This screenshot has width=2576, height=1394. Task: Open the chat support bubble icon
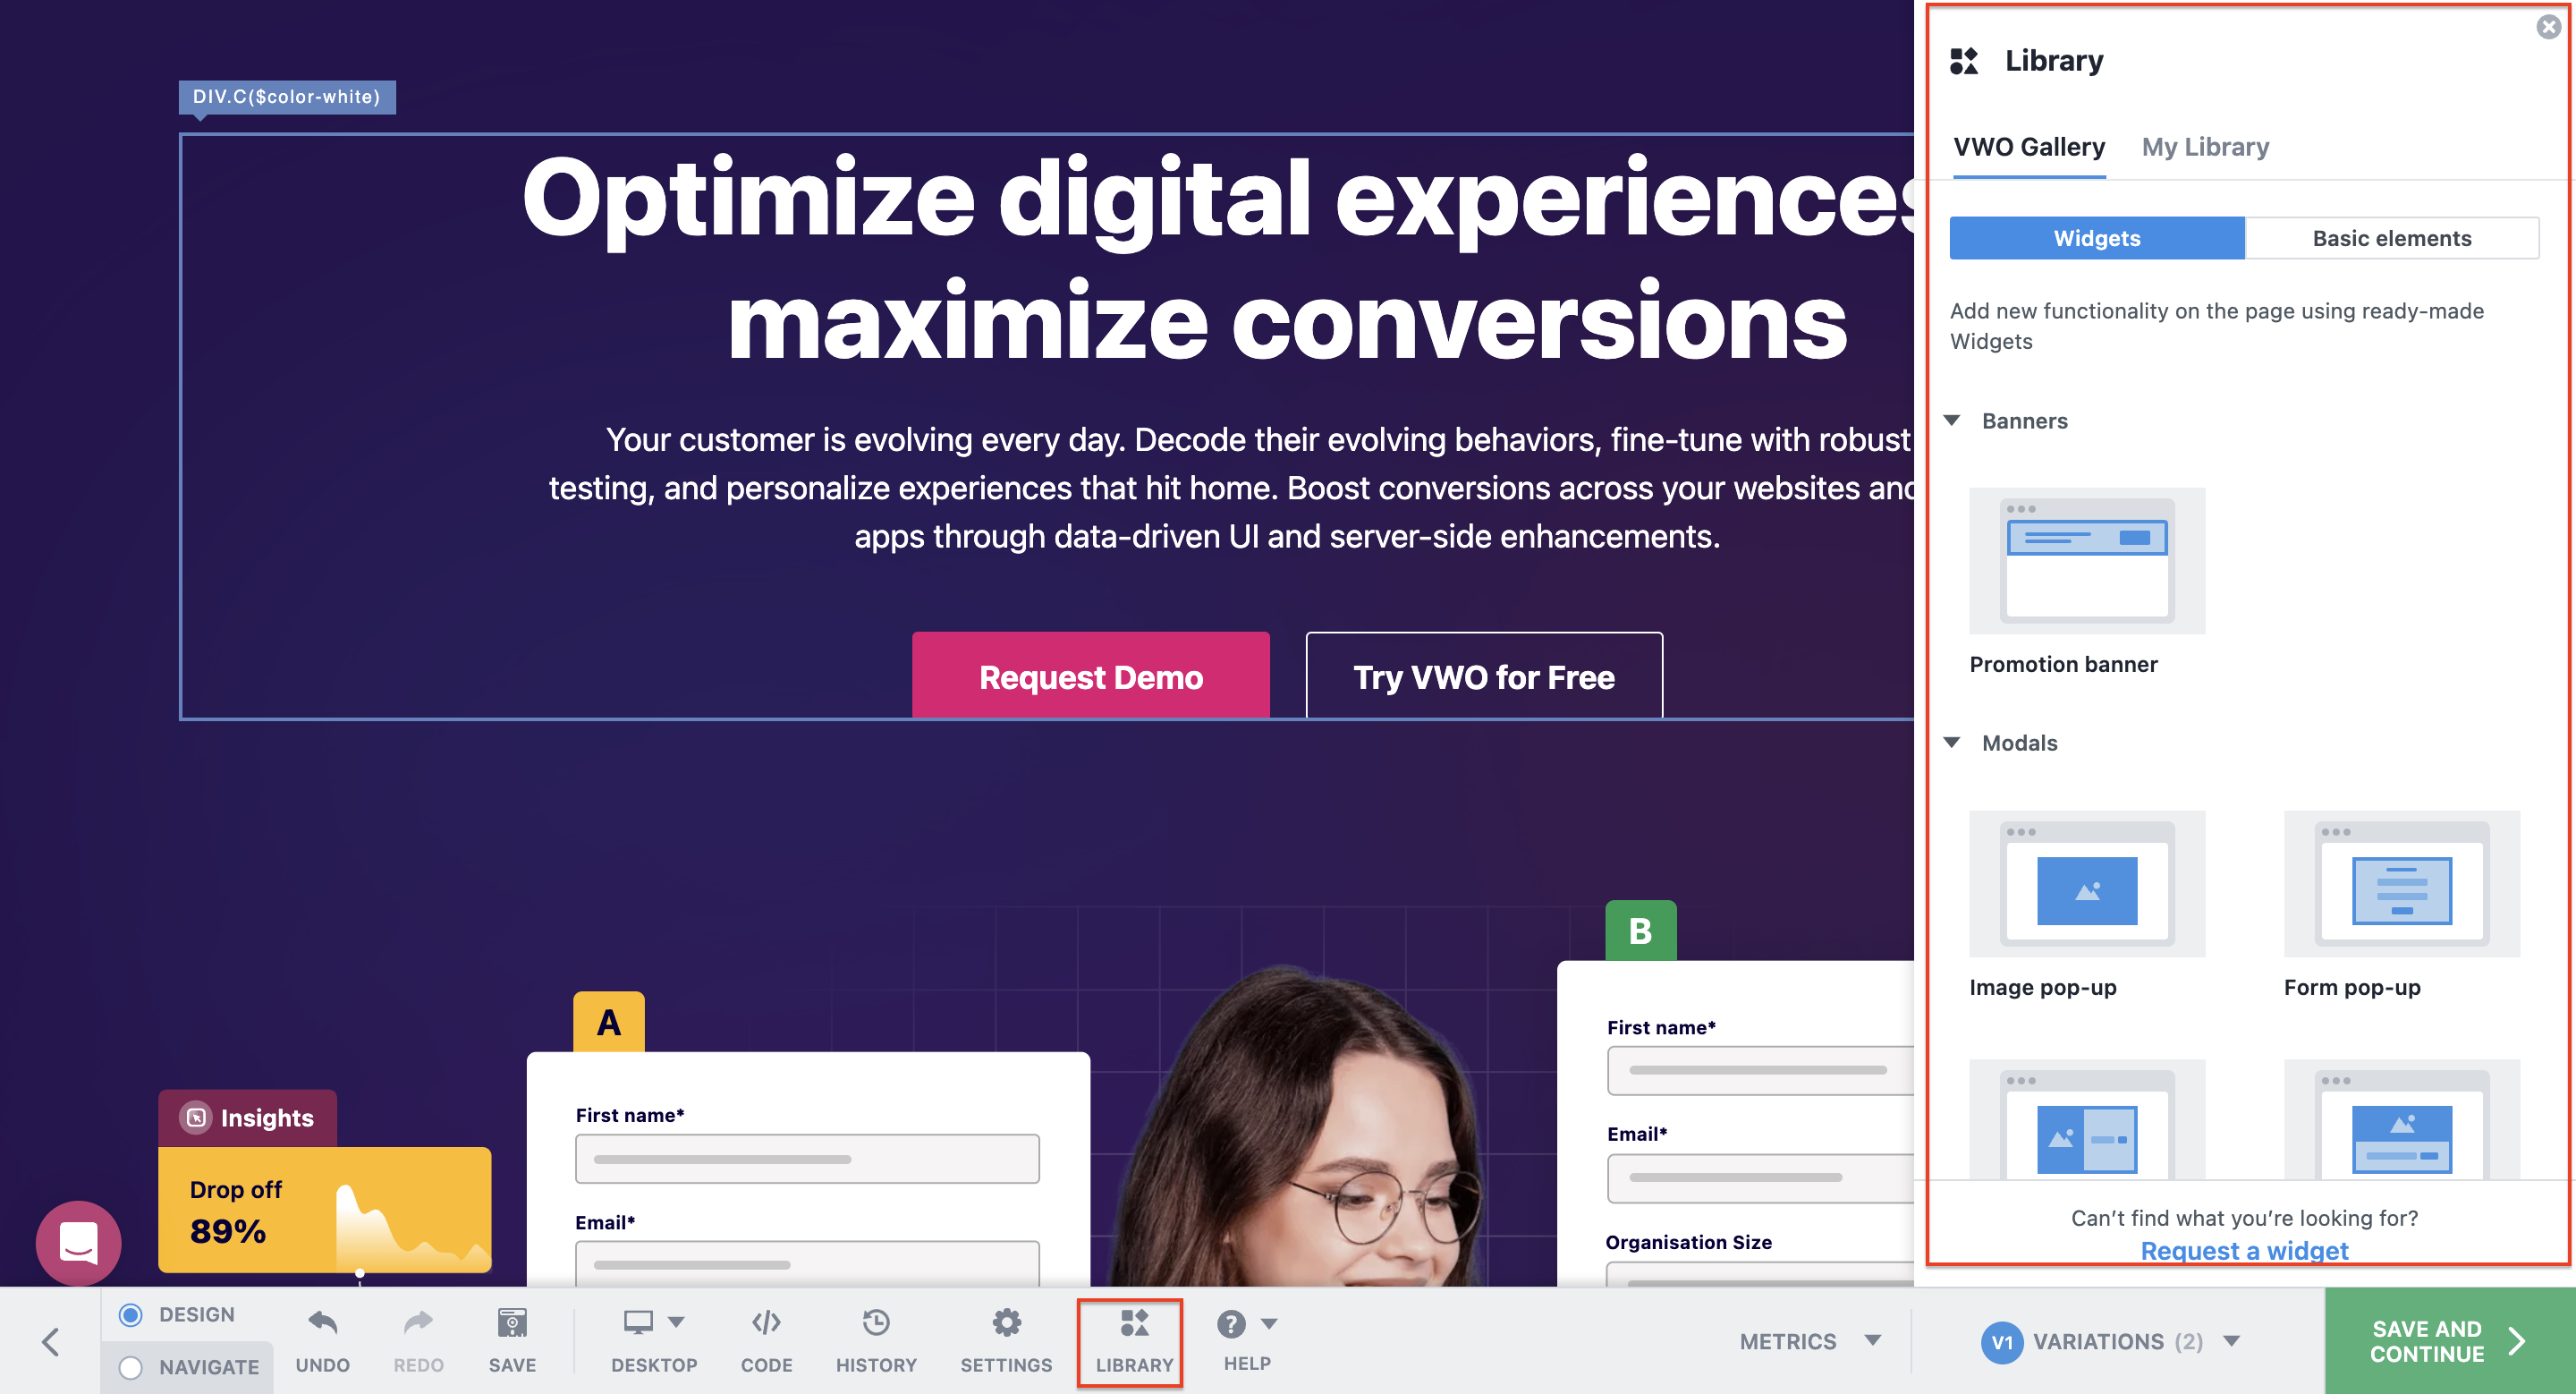[78, 1243]
